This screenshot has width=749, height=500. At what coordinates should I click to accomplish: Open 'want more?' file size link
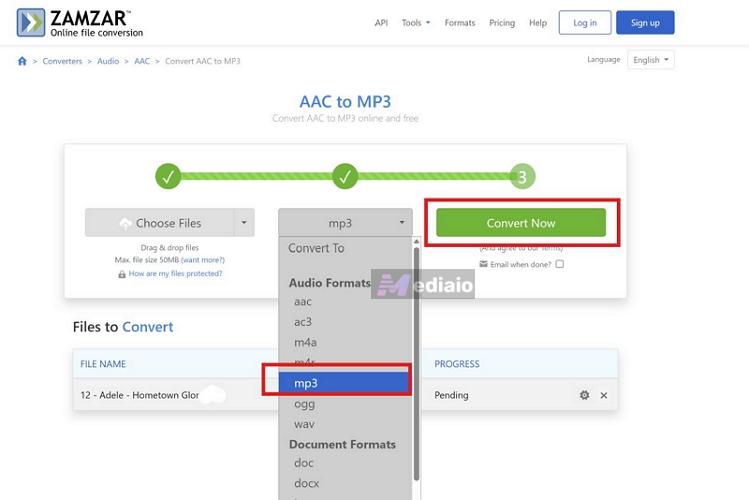pyautogui.click(x=203, y=260)
